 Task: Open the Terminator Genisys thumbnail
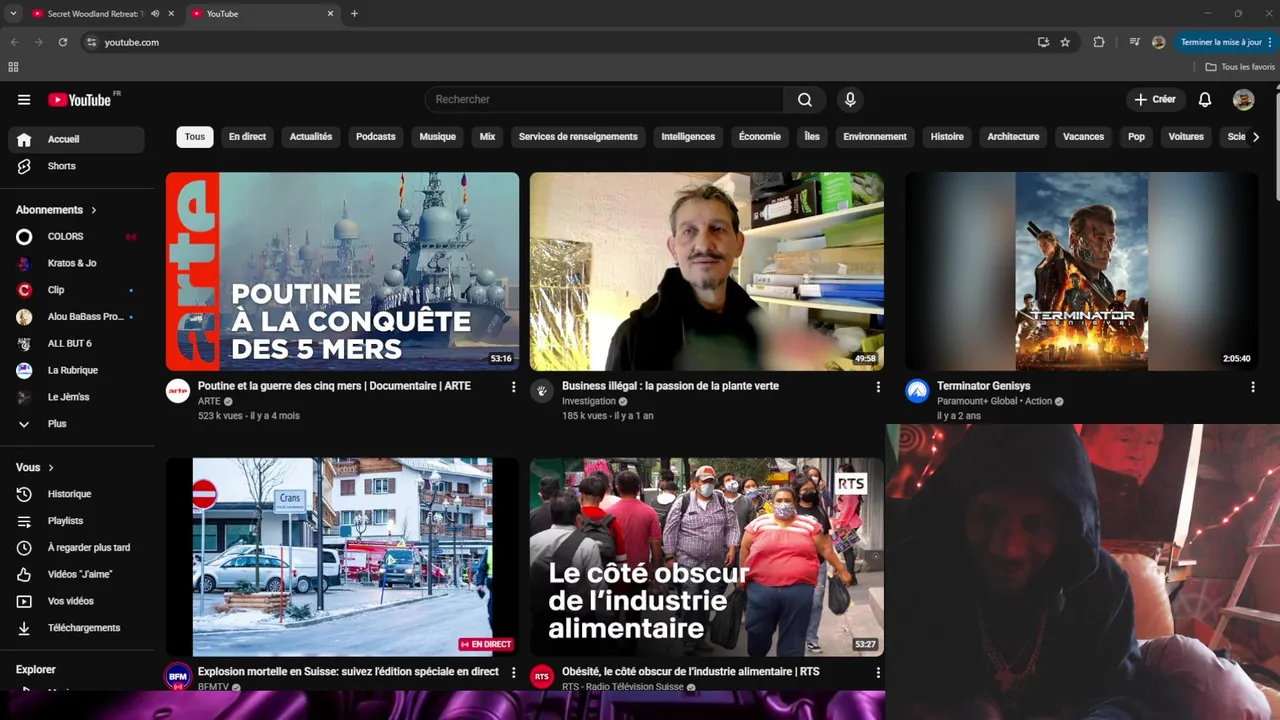1082,271
